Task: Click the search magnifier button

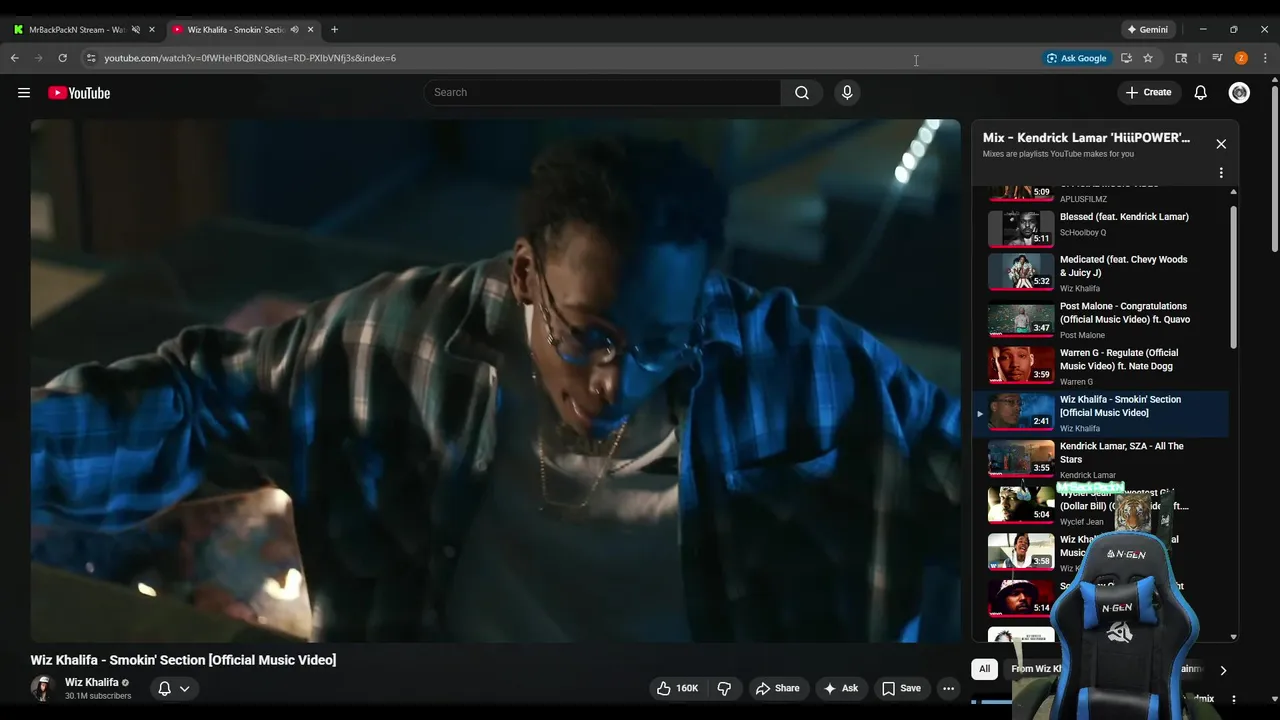Action: [x=802, y=92]
